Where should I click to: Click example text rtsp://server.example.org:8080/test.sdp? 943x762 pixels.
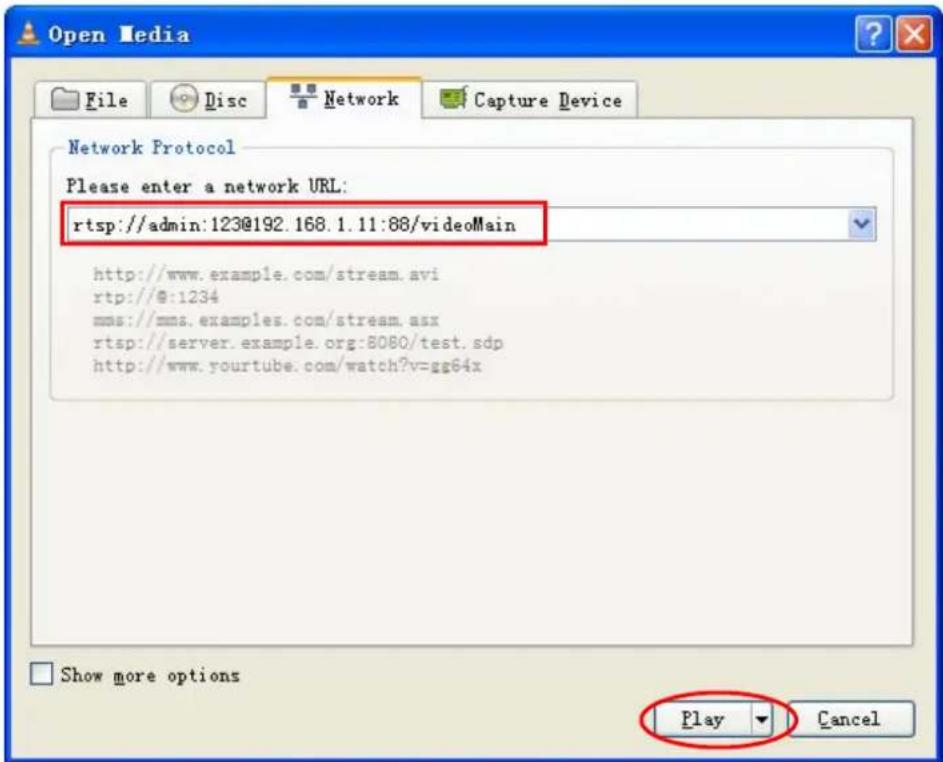298,343
